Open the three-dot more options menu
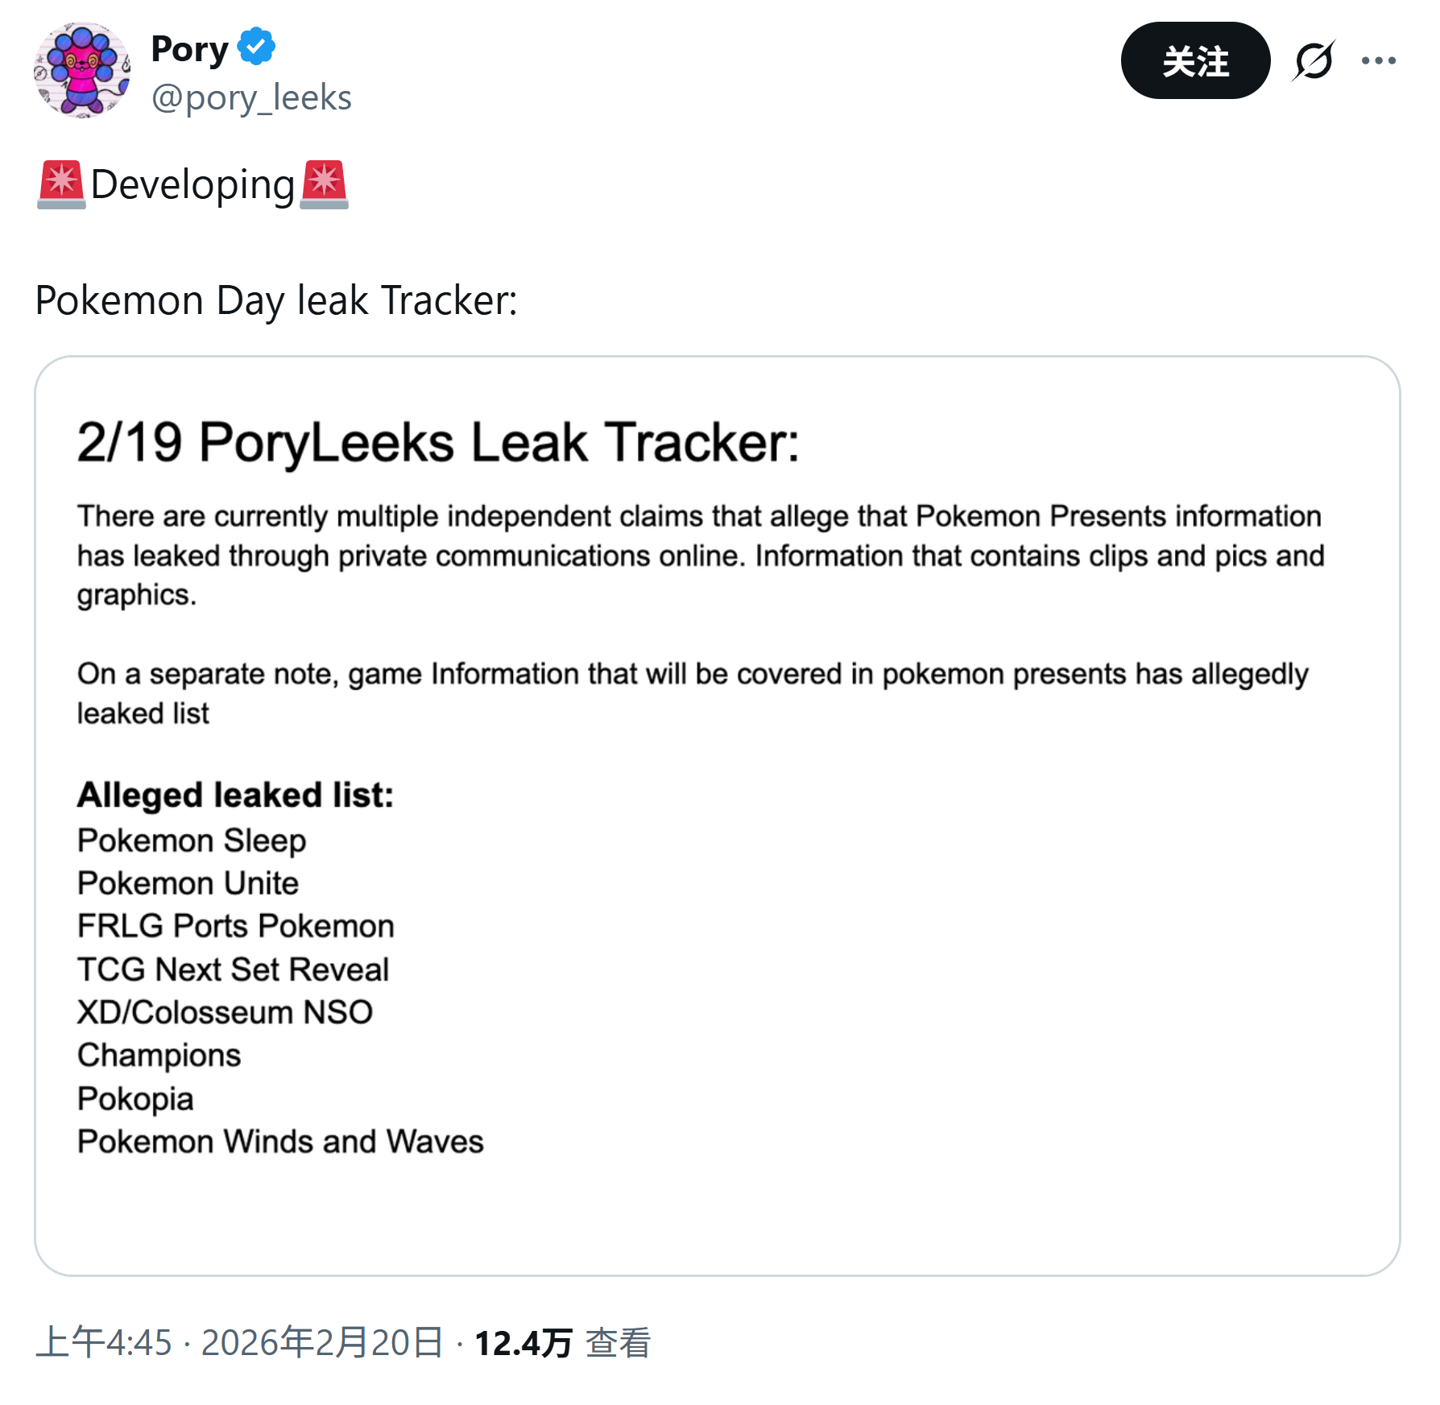Viewport: 1440px width, 1405px height. point(1378,61)
